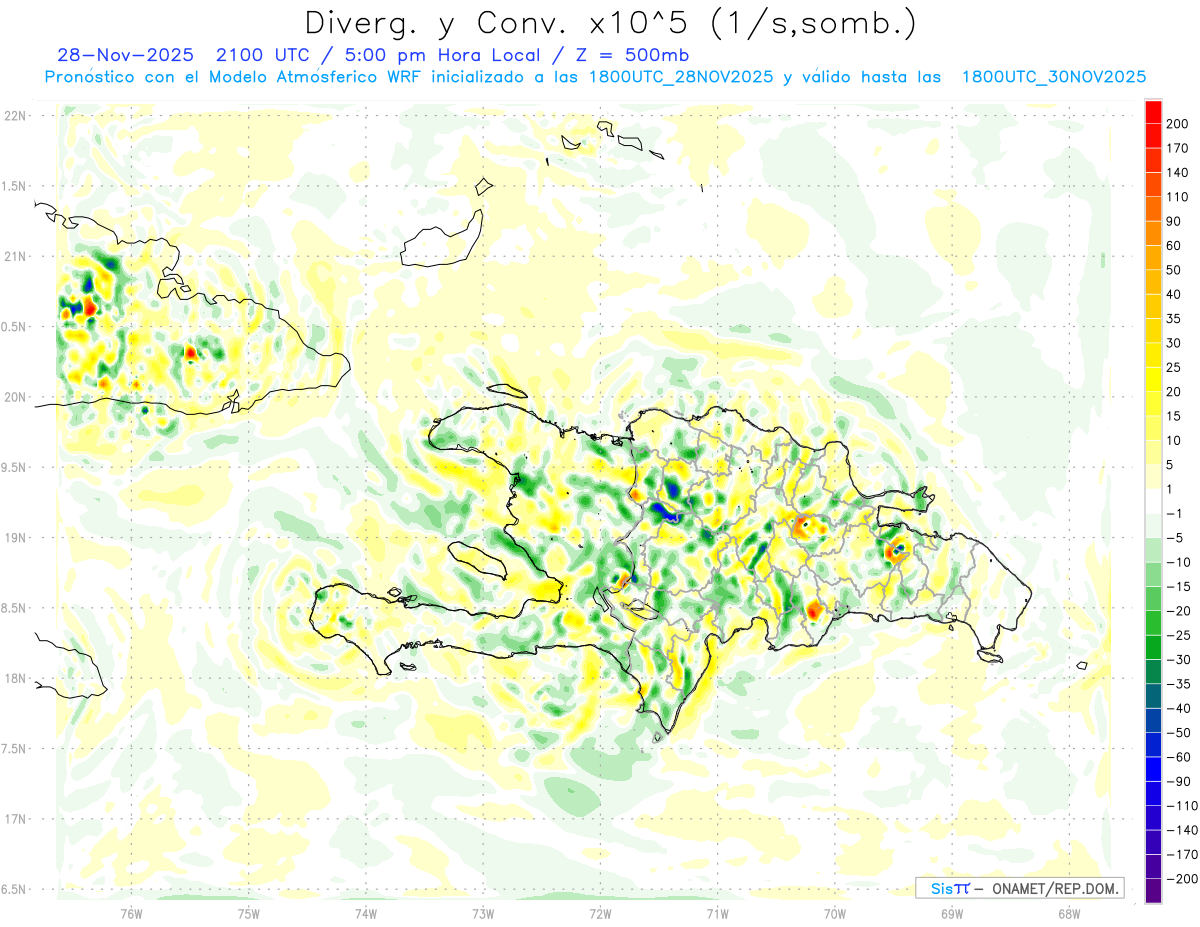Click the longitude label '74W'
1200x927 pixels.
pyautogui.click(x=366, y=913)
